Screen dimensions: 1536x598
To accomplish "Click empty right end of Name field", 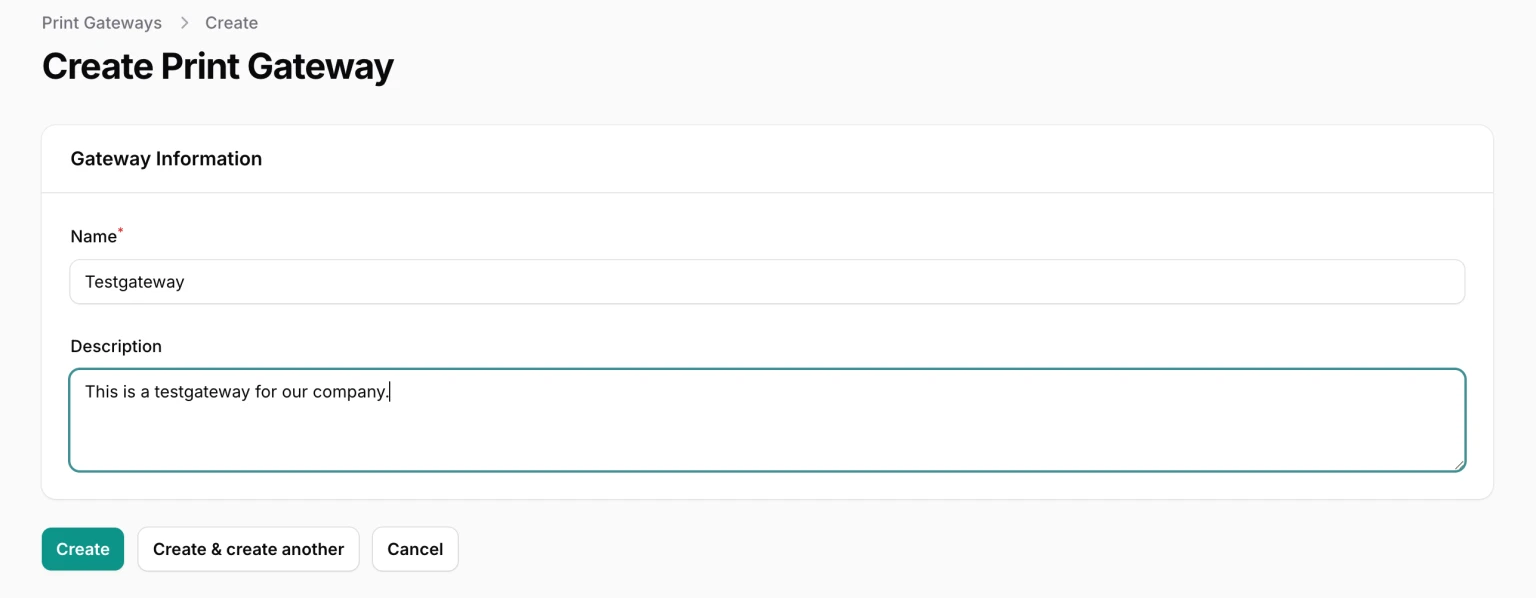I will click(1300, 282).
